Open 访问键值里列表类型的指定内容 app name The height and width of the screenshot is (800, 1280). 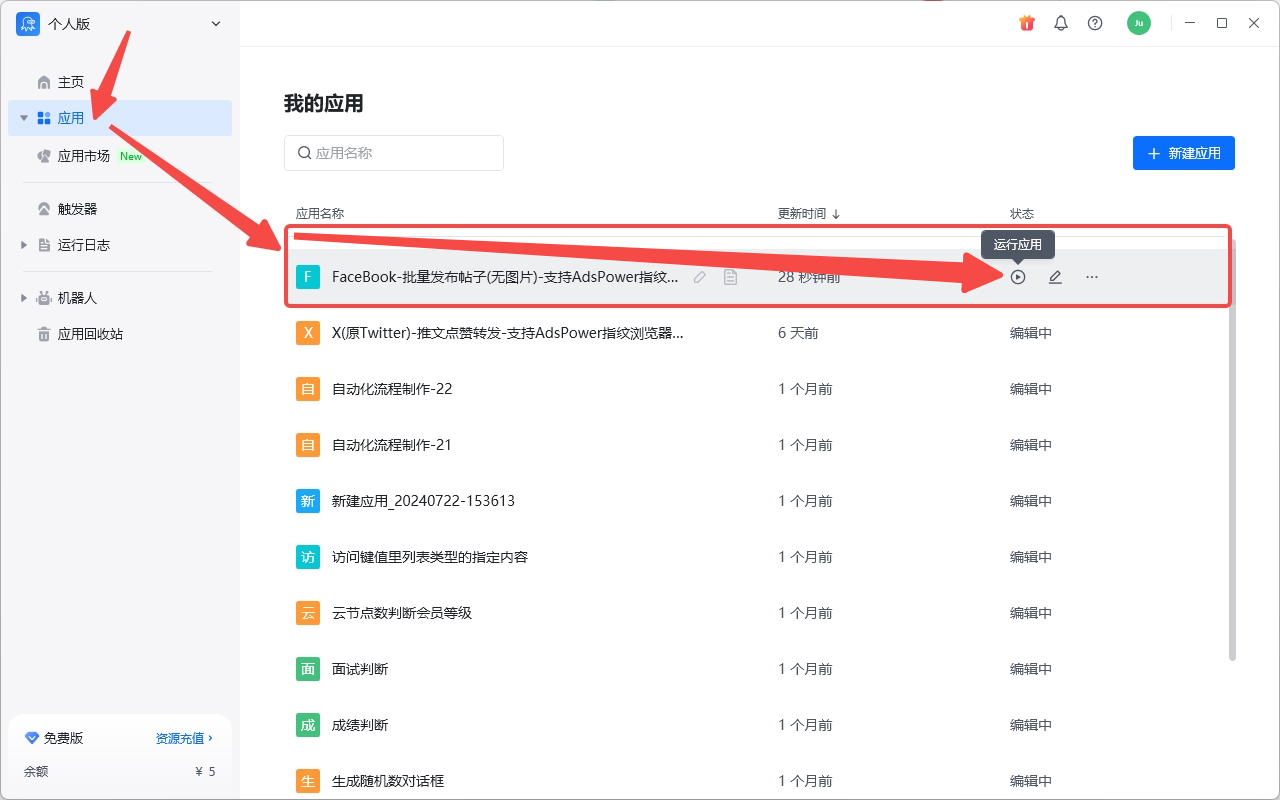430,557
